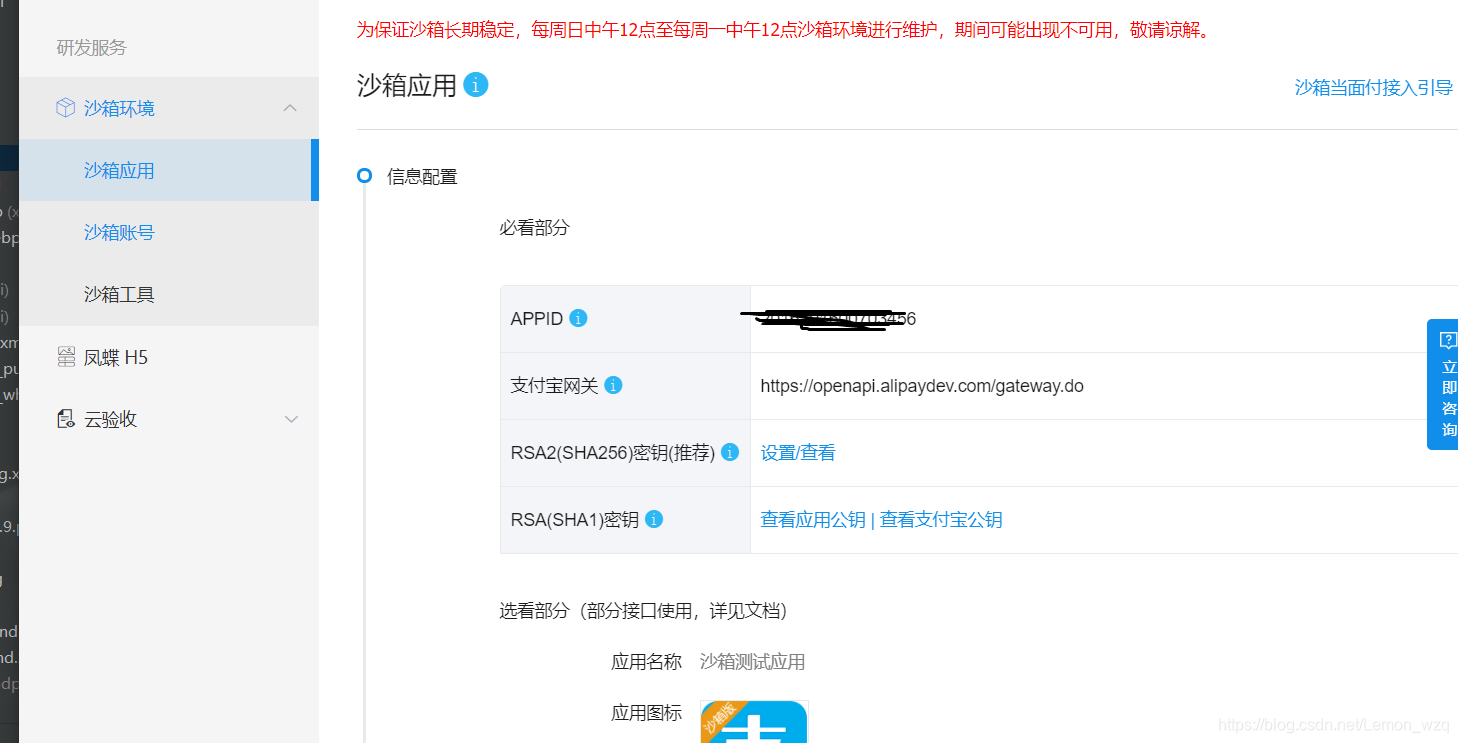Click the 信息配置 step label
Viewport: 1458px width, 743px height.
(x=422, y=177)
